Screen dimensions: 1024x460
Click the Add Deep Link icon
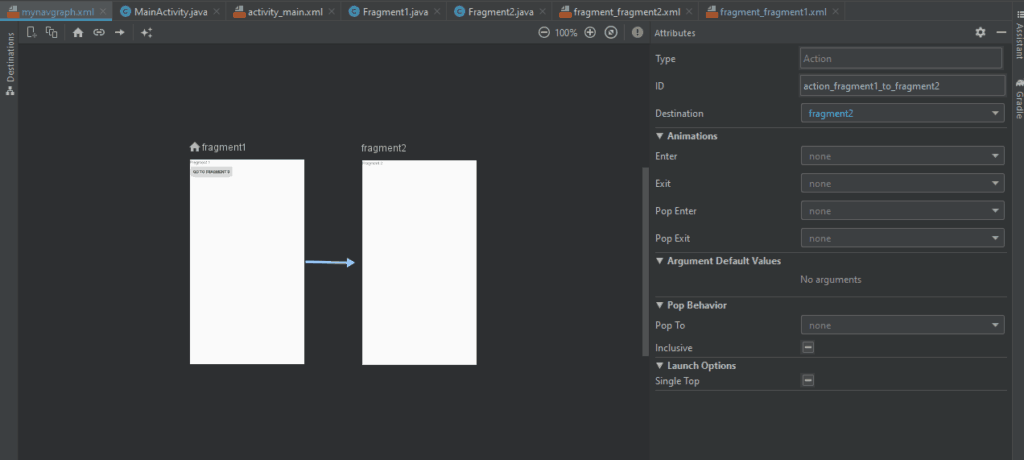(x=99, y=32)
